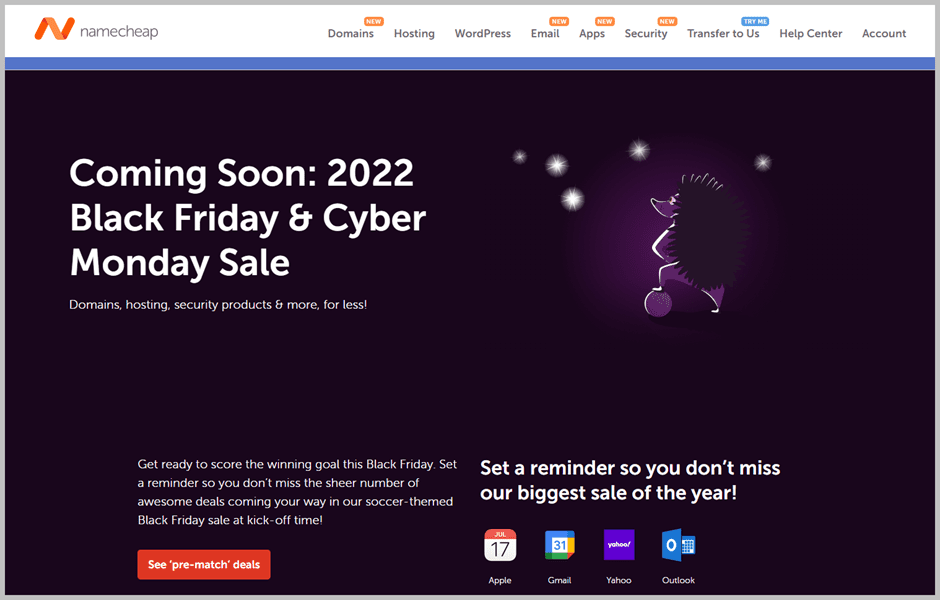The image size is (940, 600).
Task: Select the Apple calendar reminder icon
Action: point(500,545)
